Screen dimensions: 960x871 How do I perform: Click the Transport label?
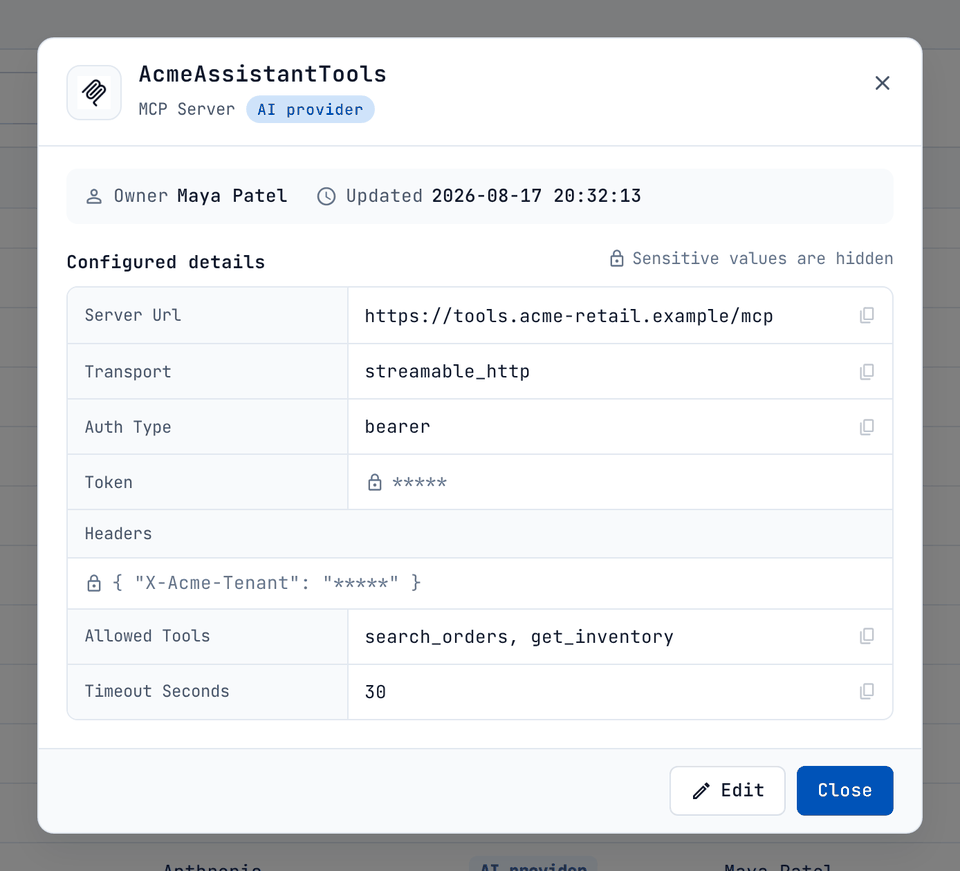pyautogui.click(x=128, y=372)
